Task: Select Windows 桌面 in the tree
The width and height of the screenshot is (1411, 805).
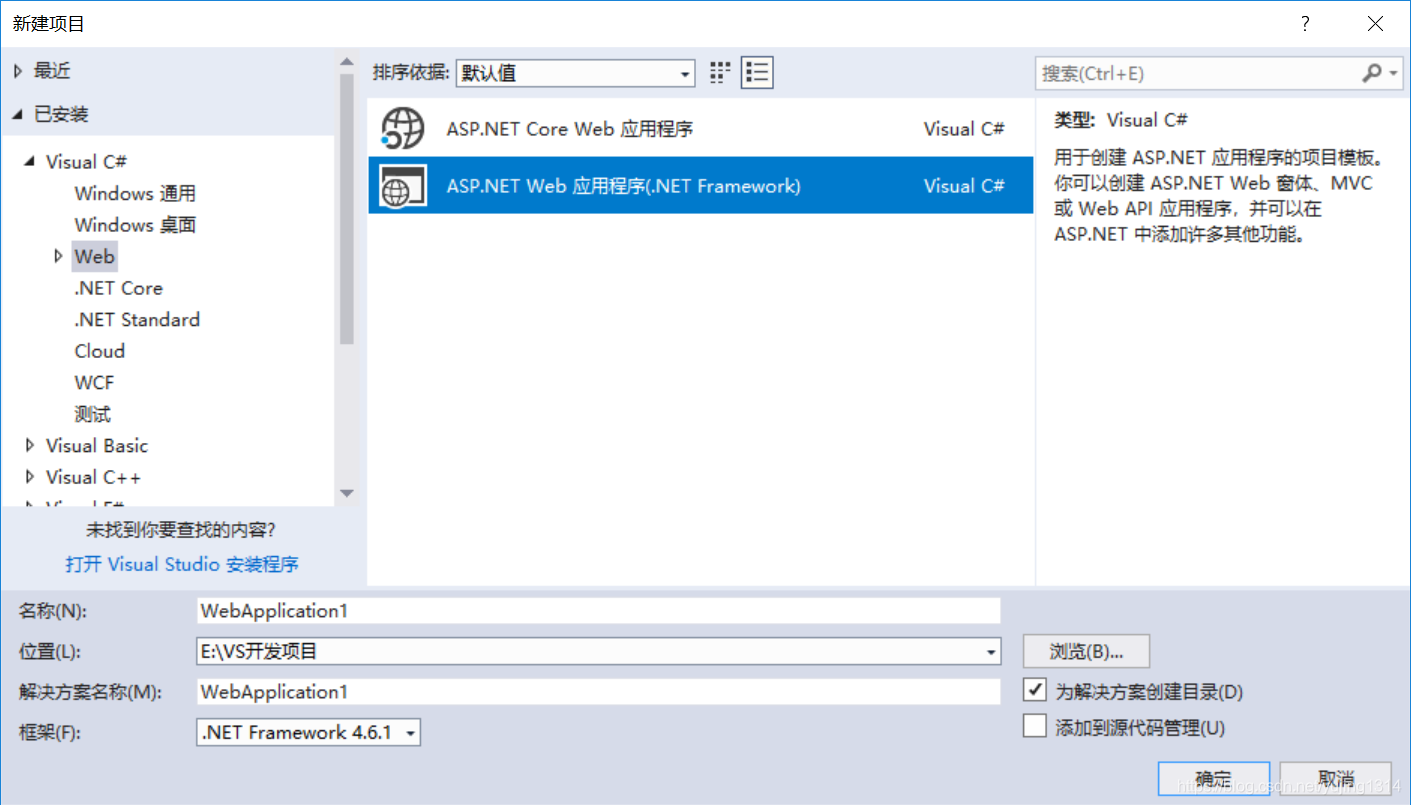Action: point(135,225)
